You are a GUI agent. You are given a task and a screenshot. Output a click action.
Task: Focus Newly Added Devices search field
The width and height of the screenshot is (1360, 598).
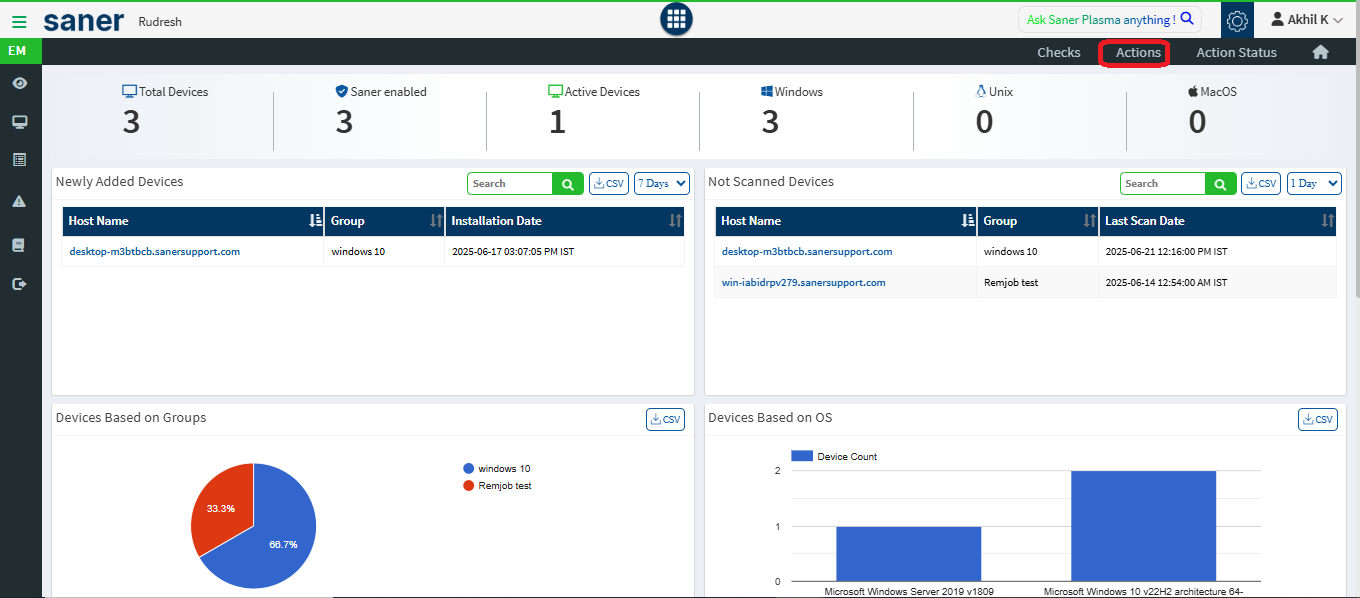(x=510, y=184)
